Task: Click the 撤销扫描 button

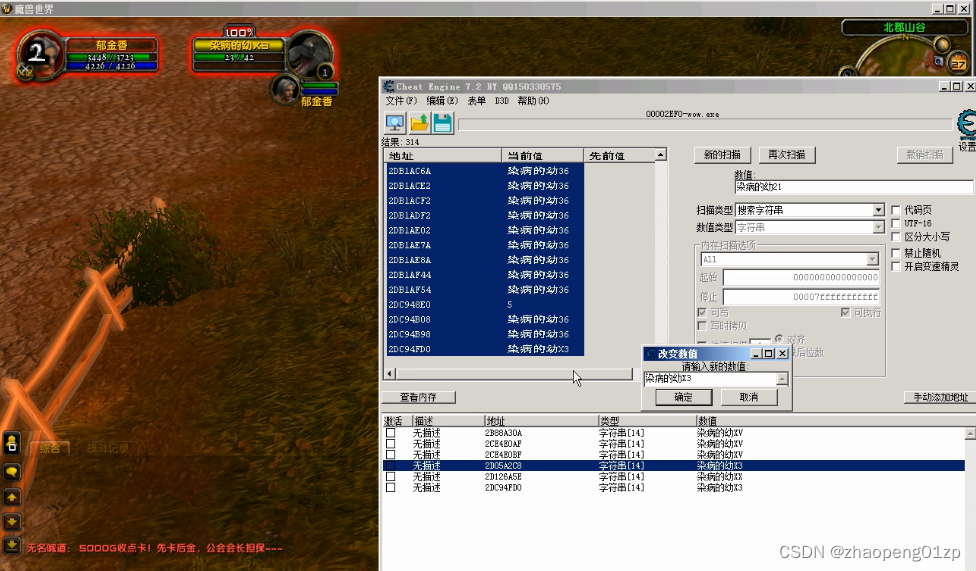Action: (924, 154)
